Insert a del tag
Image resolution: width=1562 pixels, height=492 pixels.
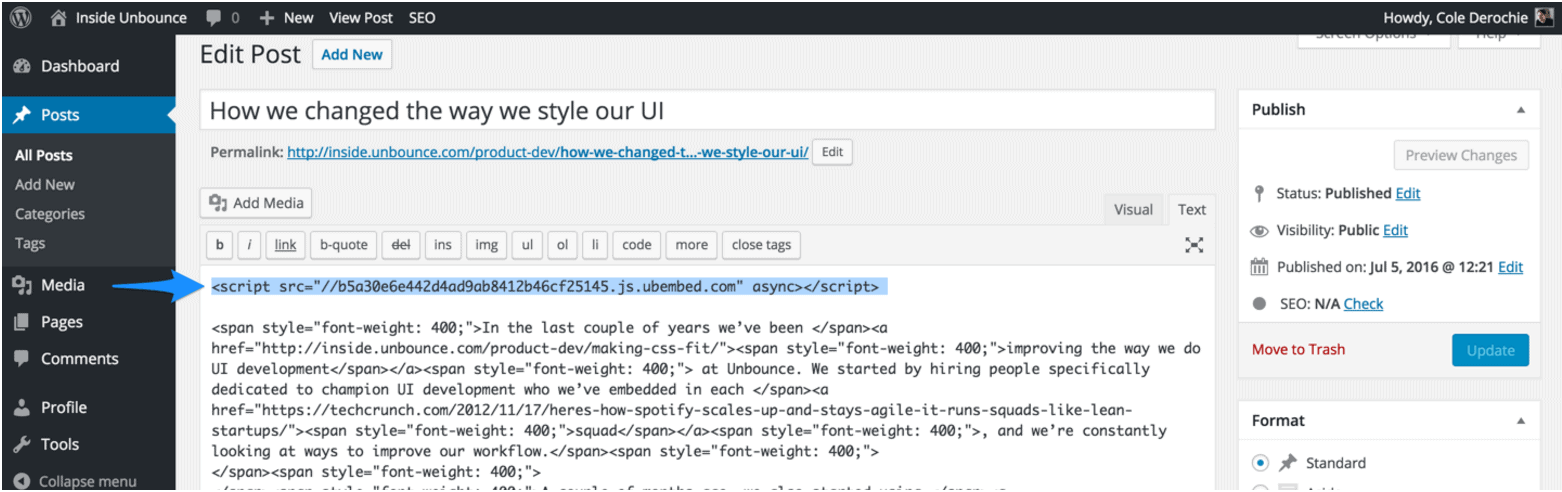(x=401, y=244)
